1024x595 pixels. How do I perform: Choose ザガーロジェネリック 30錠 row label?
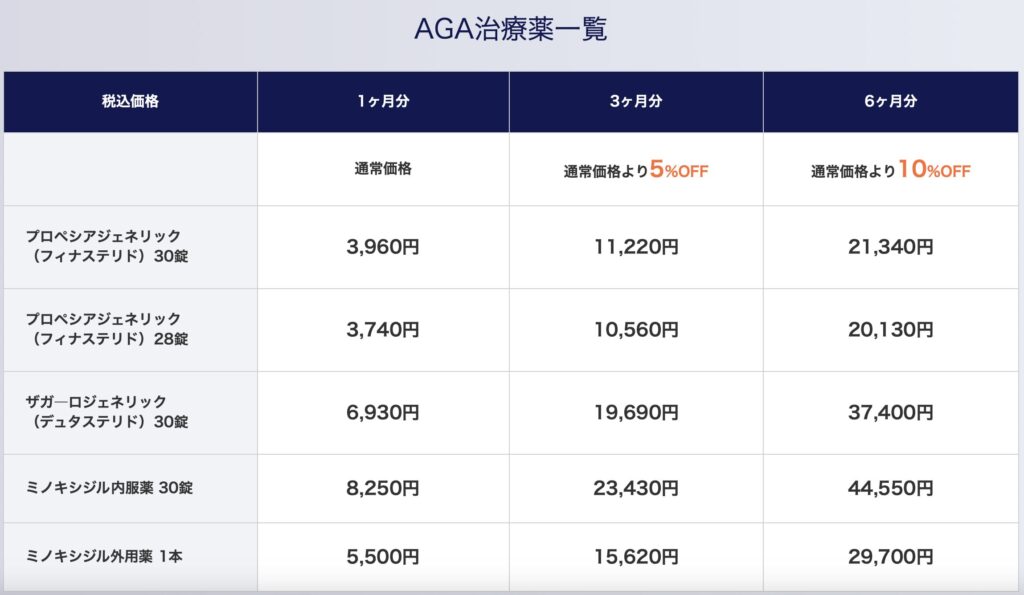tap(105, 412)
